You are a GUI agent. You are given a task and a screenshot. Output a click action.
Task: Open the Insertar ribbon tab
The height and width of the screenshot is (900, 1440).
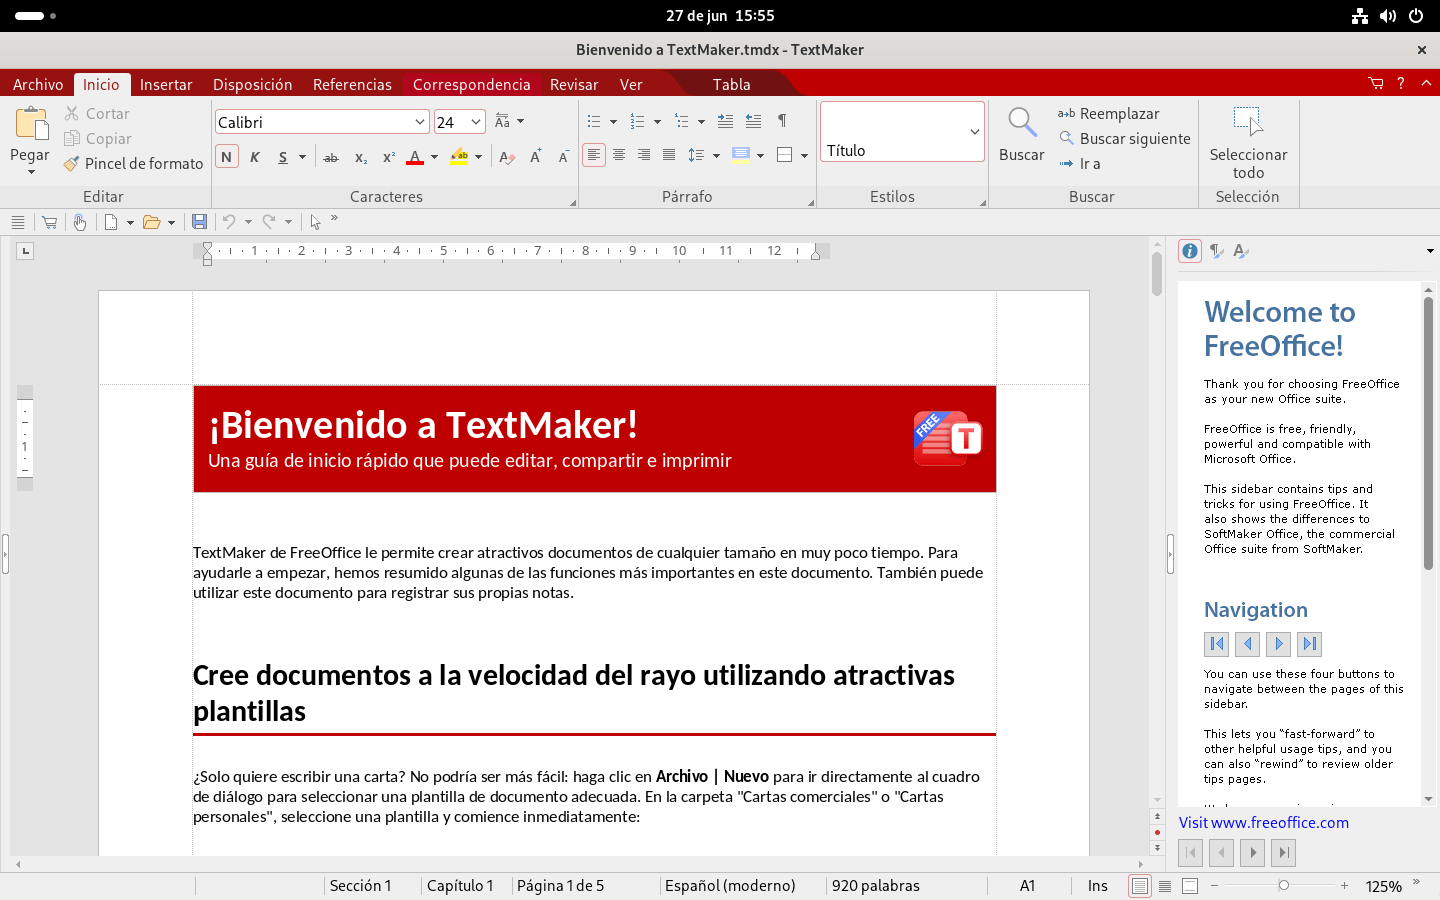[166, 85]
